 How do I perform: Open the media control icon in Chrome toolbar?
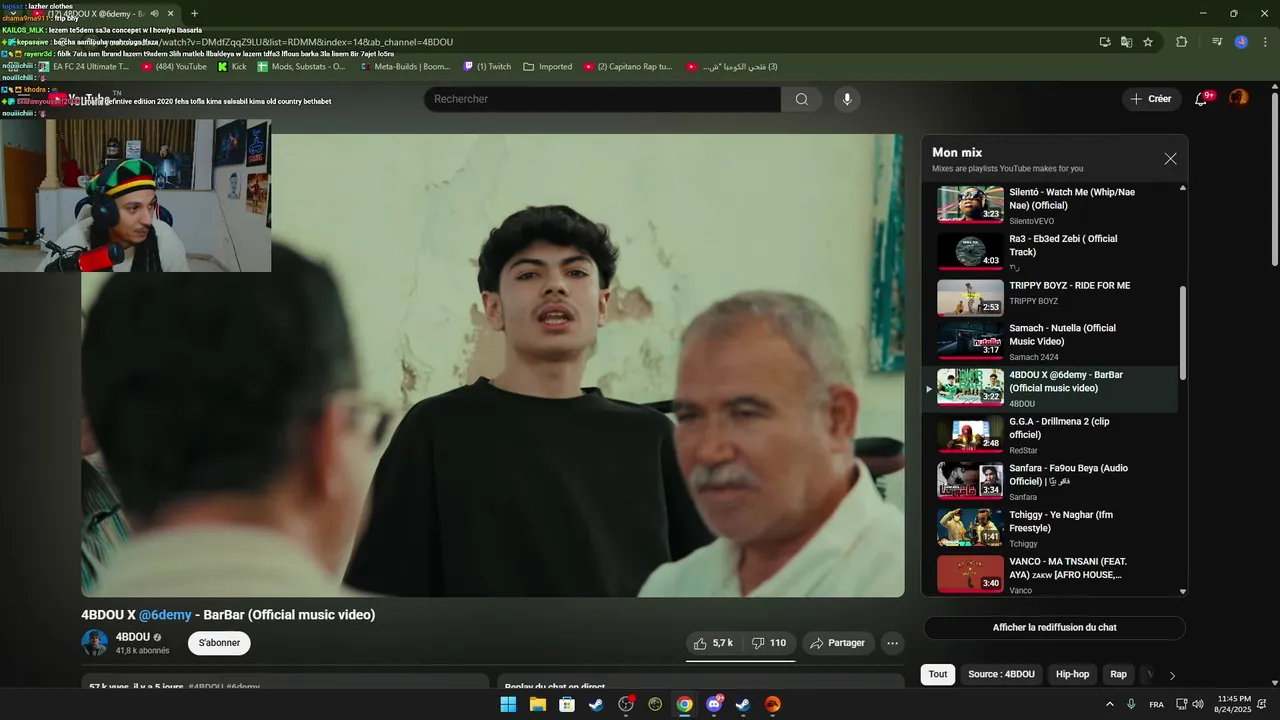pos(1217,42)
